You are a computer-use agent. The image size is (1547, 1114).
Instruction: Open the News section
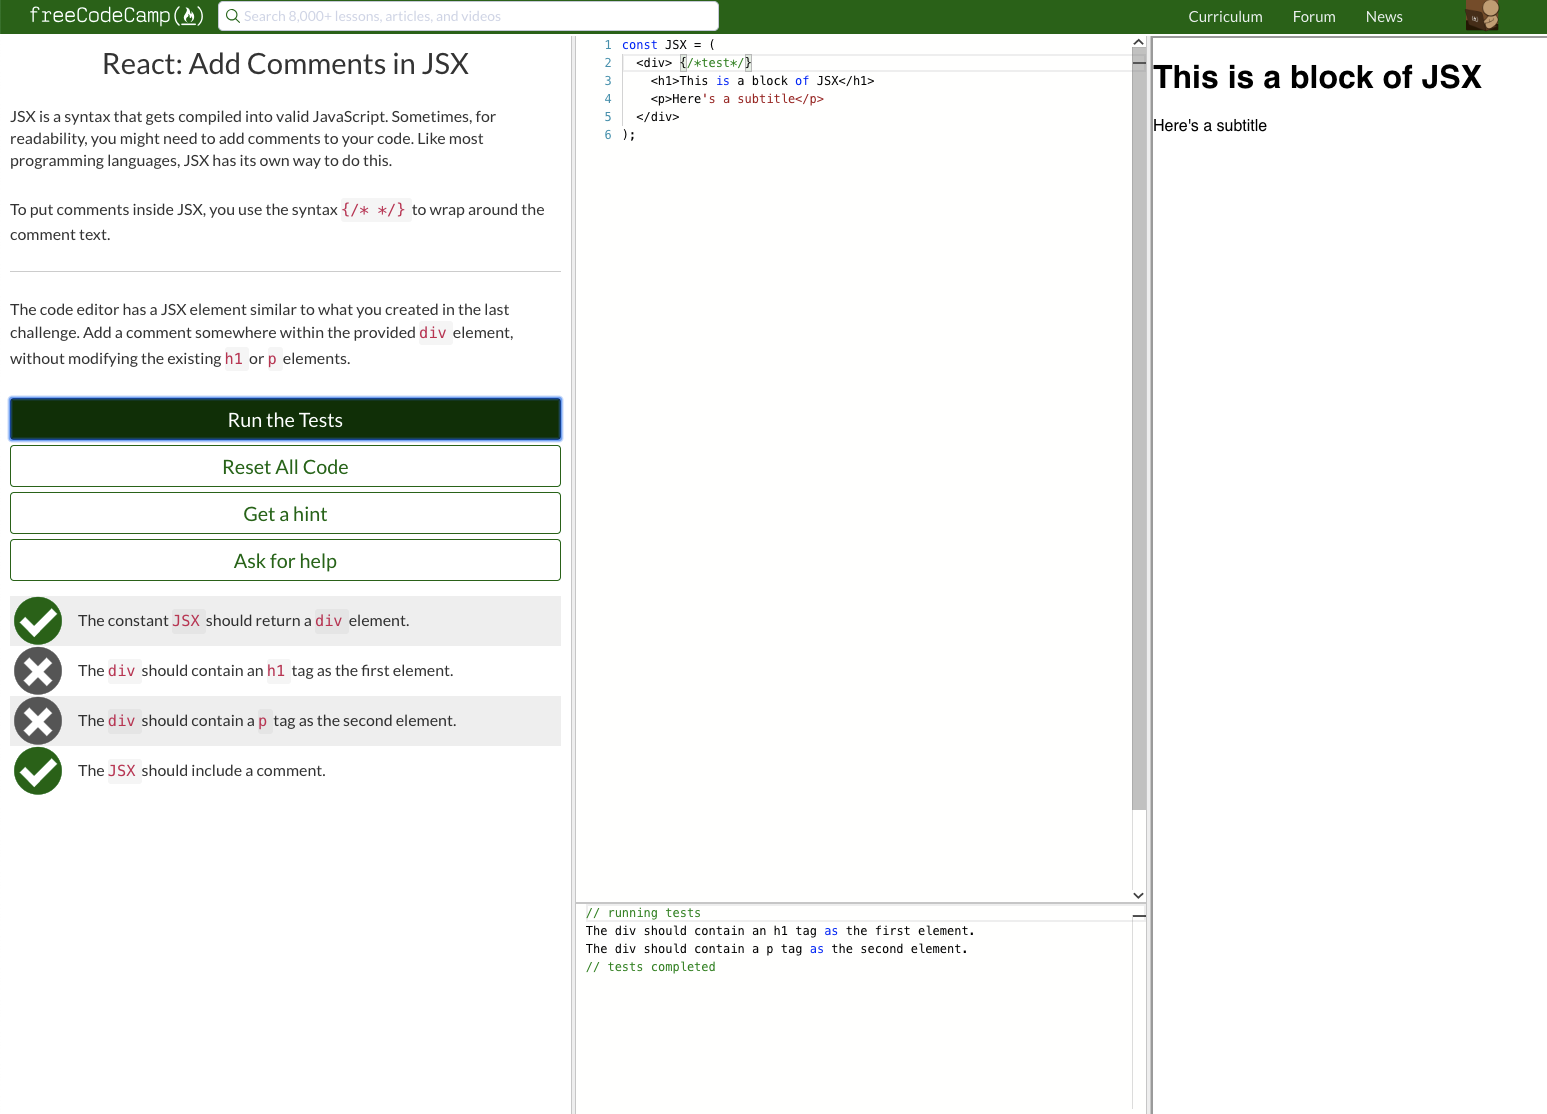coord(1384,16)
